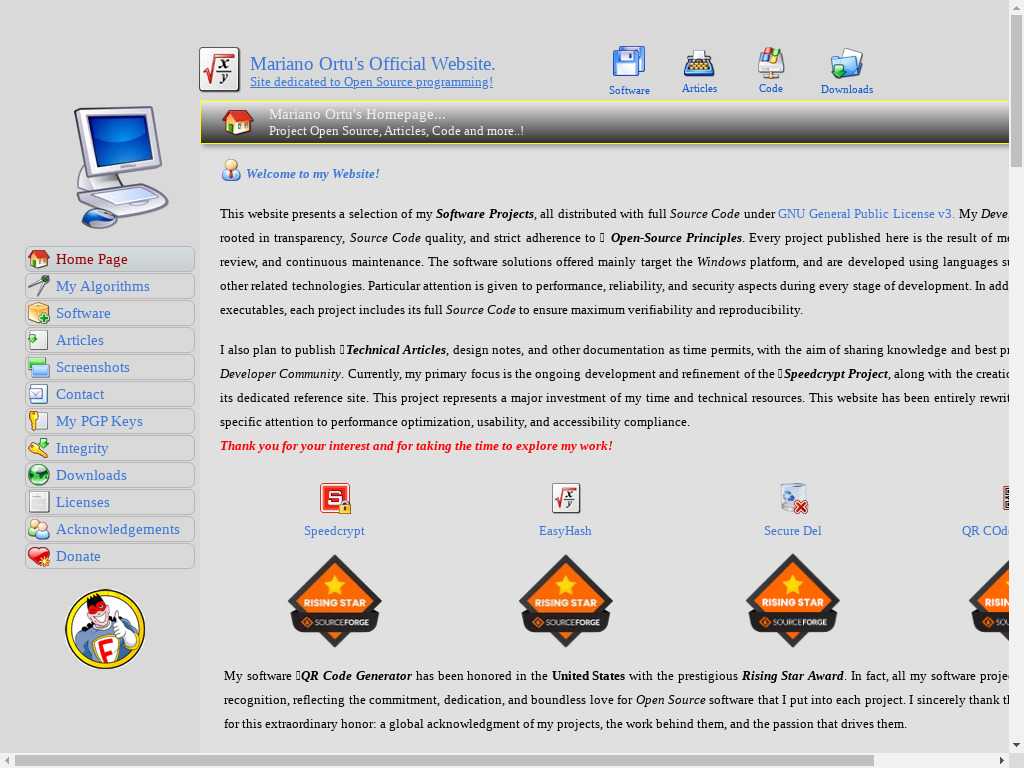Click the icon beside Integrity
This screenshot has height=768, width=1024.
(x=39, y=448)
